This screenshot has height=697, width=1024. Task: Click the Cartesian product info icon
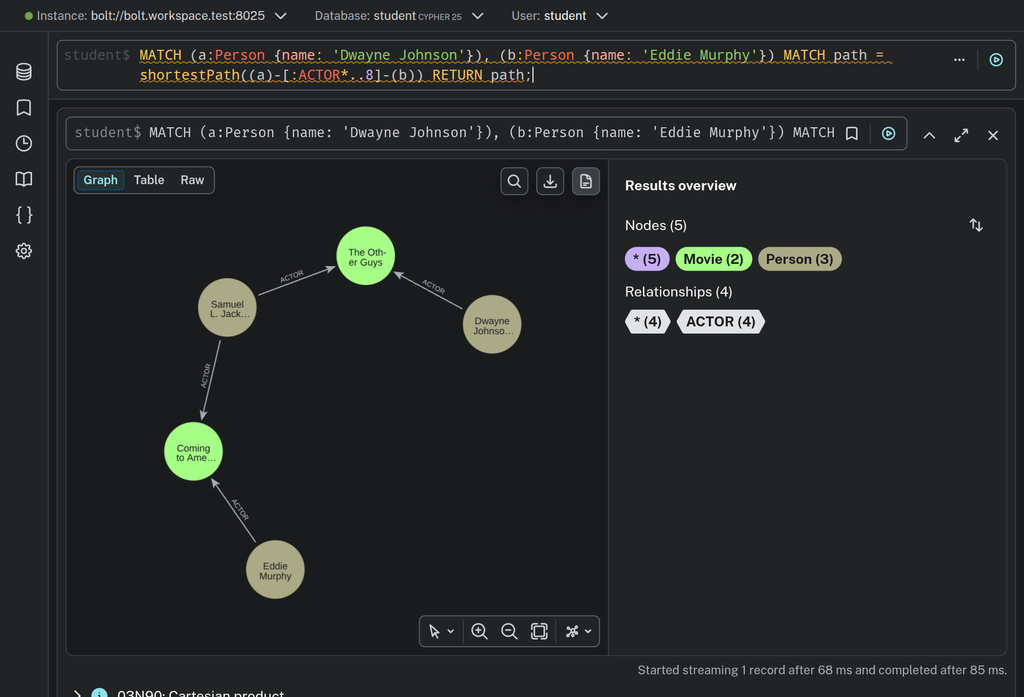click(99, 693)
